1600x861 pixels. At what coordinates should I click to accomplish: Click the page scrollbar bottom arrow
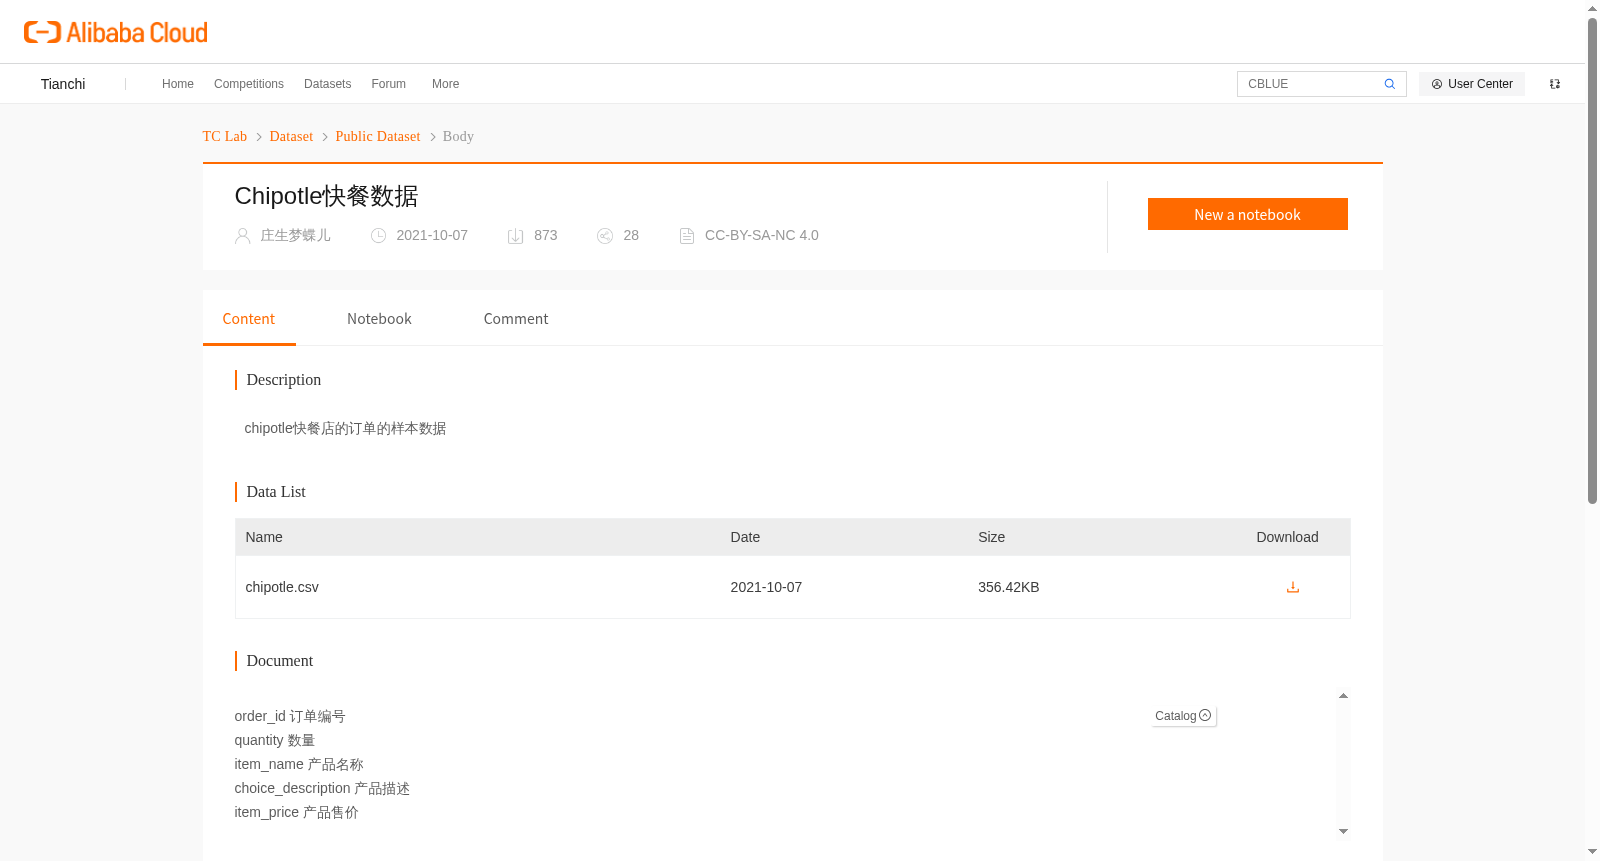pos(1592,852)
